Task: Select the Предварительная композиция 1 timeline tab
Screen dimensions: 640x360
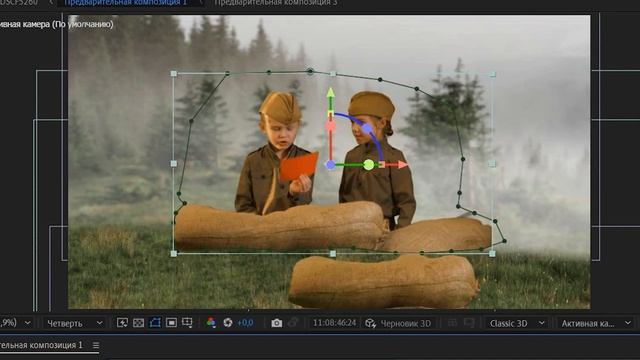Action: [x=41, y=345]
